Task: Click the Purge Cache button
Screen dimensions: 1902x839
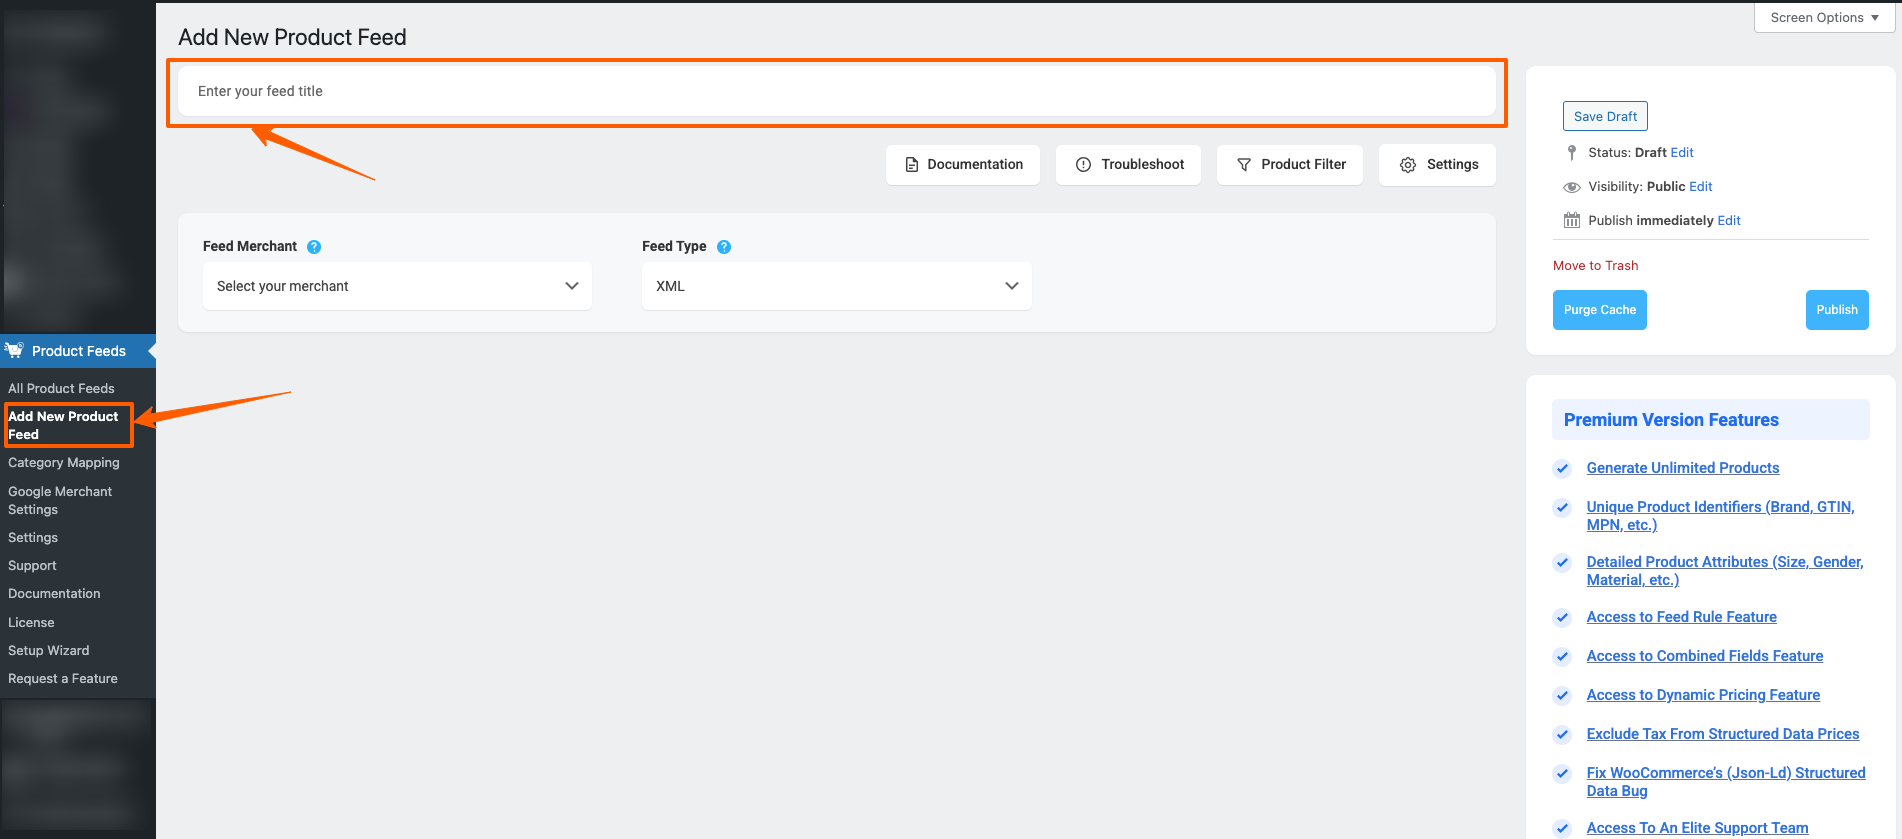Action: point(1599,310)
